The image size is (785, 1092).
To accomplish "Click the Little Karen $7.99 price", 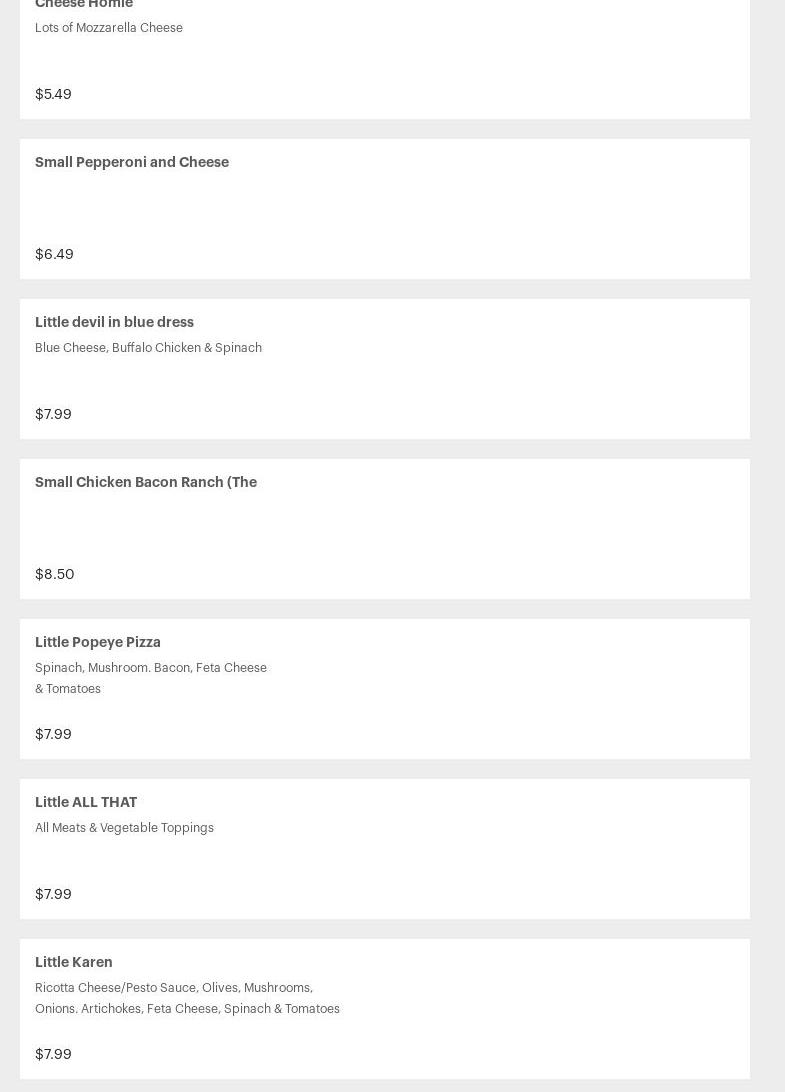I will click(x=53, y=1054).
